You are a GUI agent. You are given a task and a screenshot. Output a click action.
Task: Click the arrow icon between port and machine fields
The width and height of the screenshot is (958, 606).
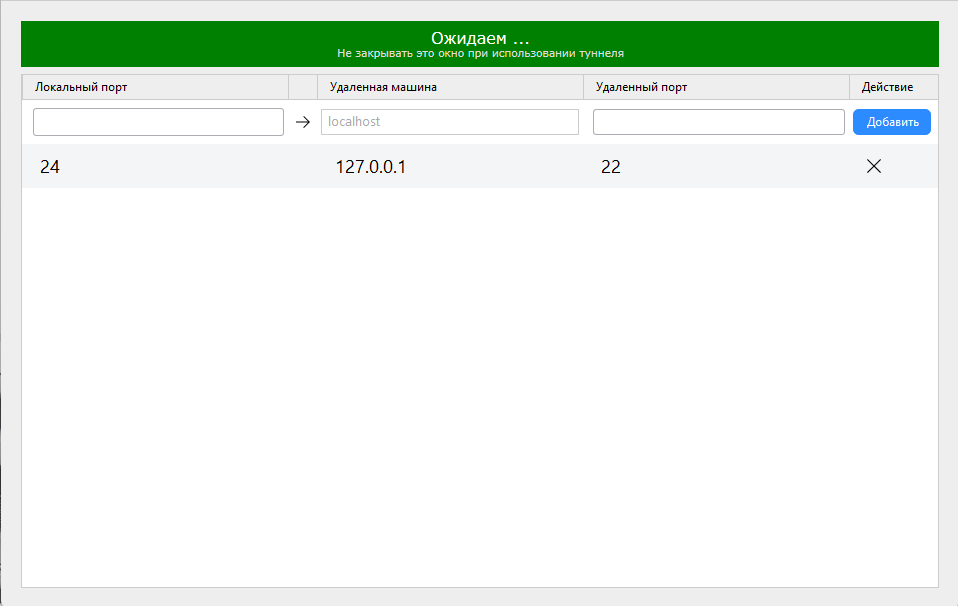click(303, 122)
